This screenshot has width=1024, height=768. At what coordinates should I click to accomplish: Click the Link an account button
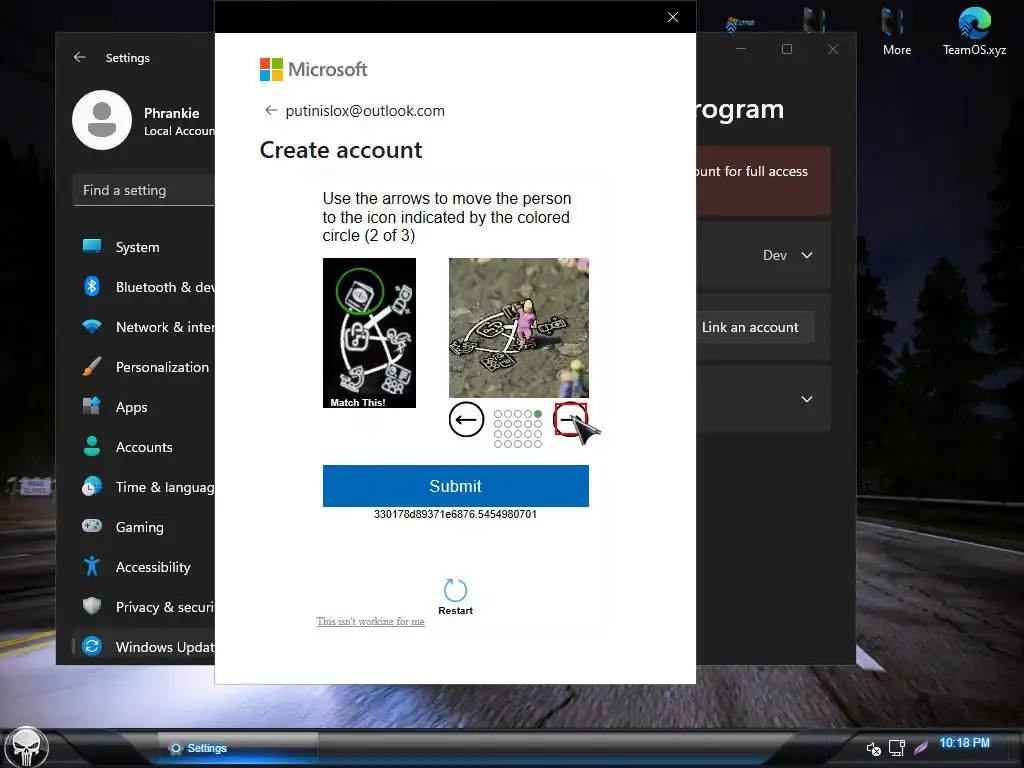coord(750,327)
